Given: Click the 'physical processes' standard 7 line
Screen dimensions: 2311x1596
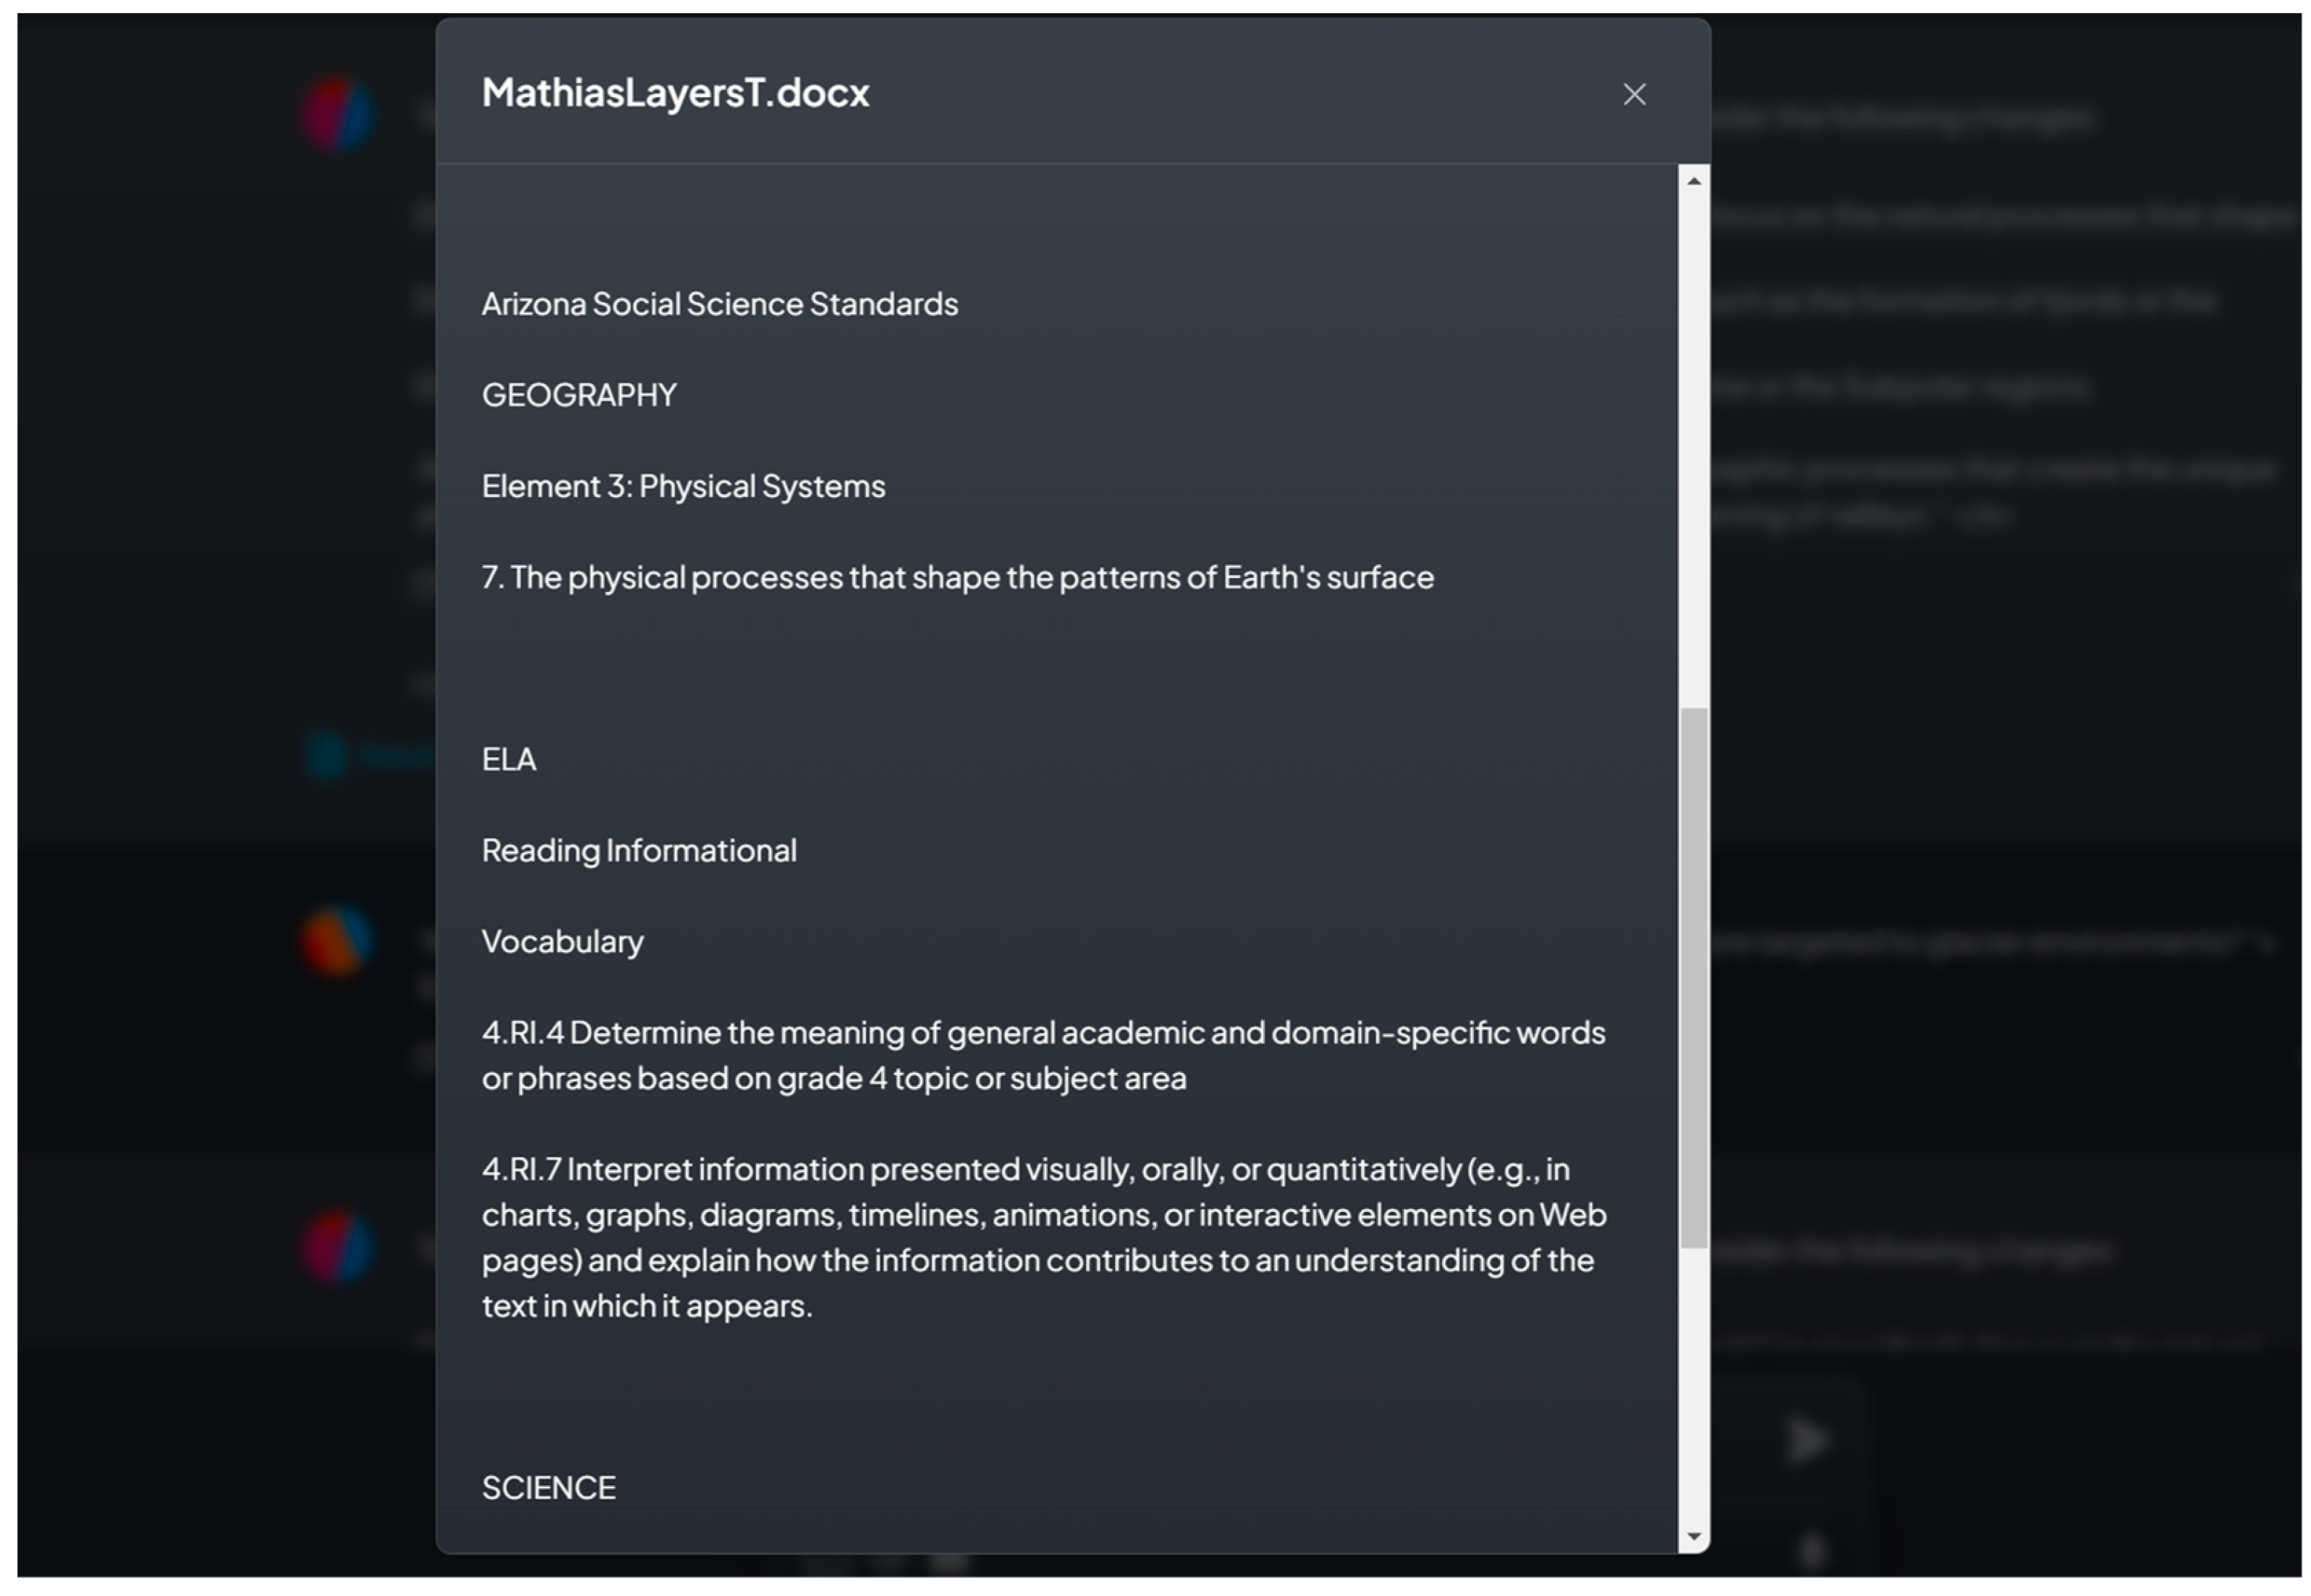Looking at the screenshot, I should point(957,577).
